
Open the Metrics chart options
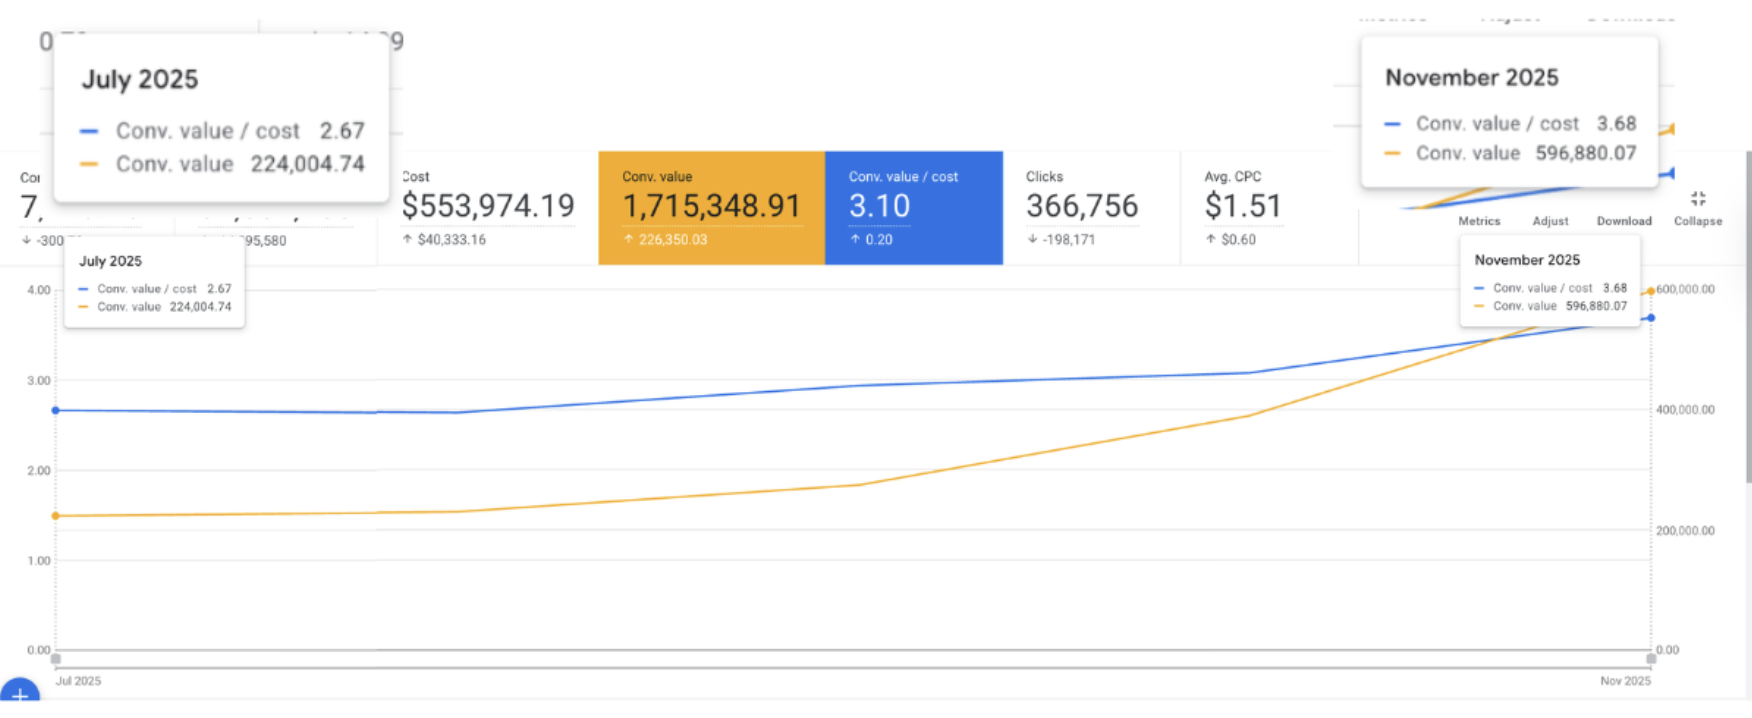click(x=1479, y=221)
